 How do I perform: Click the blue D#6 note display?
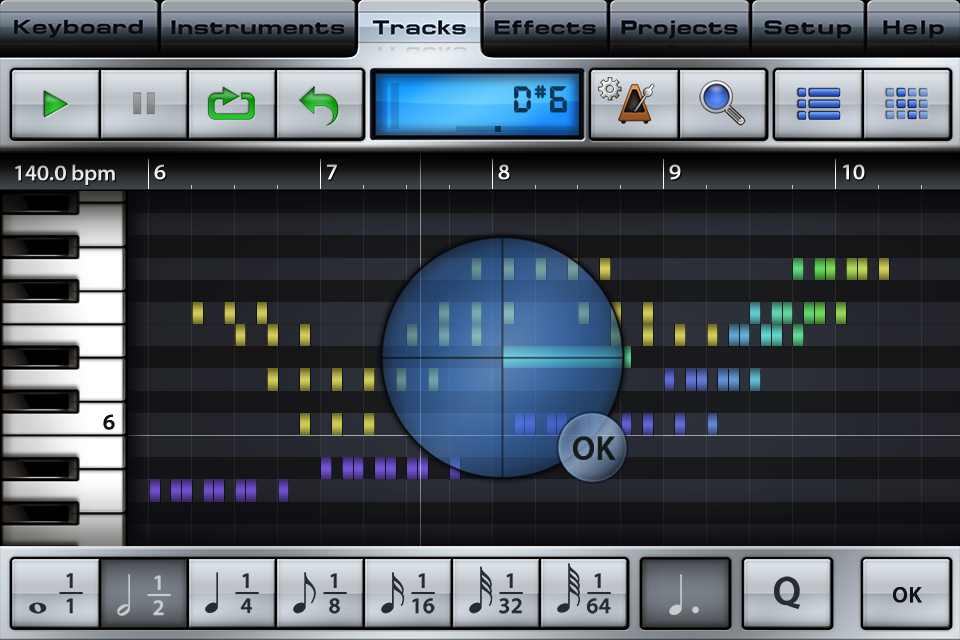(477, 104)
